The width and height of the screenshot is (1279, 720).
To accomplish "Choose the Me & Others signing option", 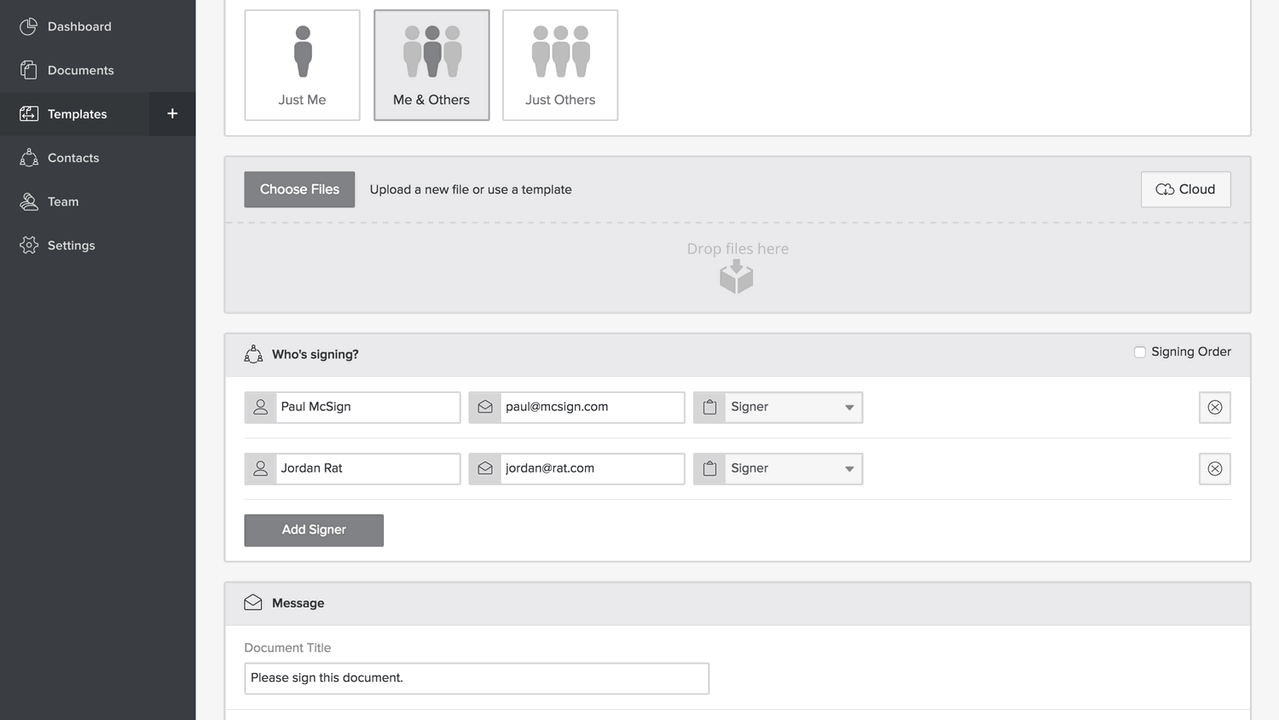I will pyautogui.click(x=431, y=65).
